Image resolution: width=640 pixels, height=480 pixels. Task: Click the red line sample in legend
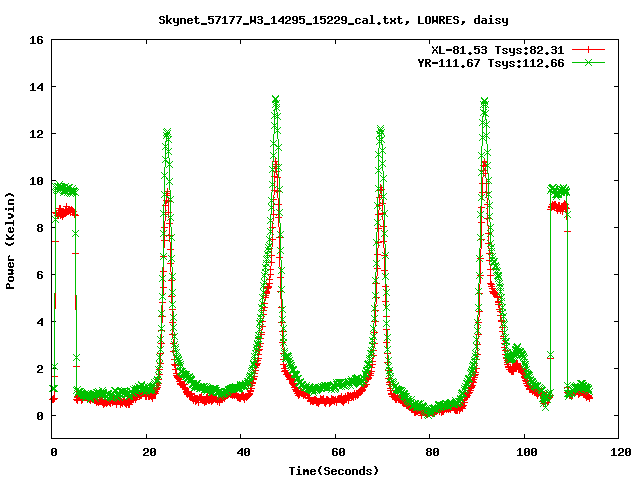589,49
